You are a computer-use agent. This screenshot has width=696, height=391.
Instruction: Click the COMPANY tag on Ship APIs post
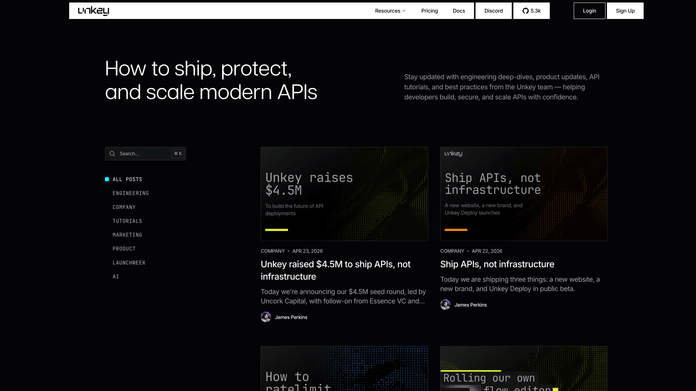click(452, 251)
